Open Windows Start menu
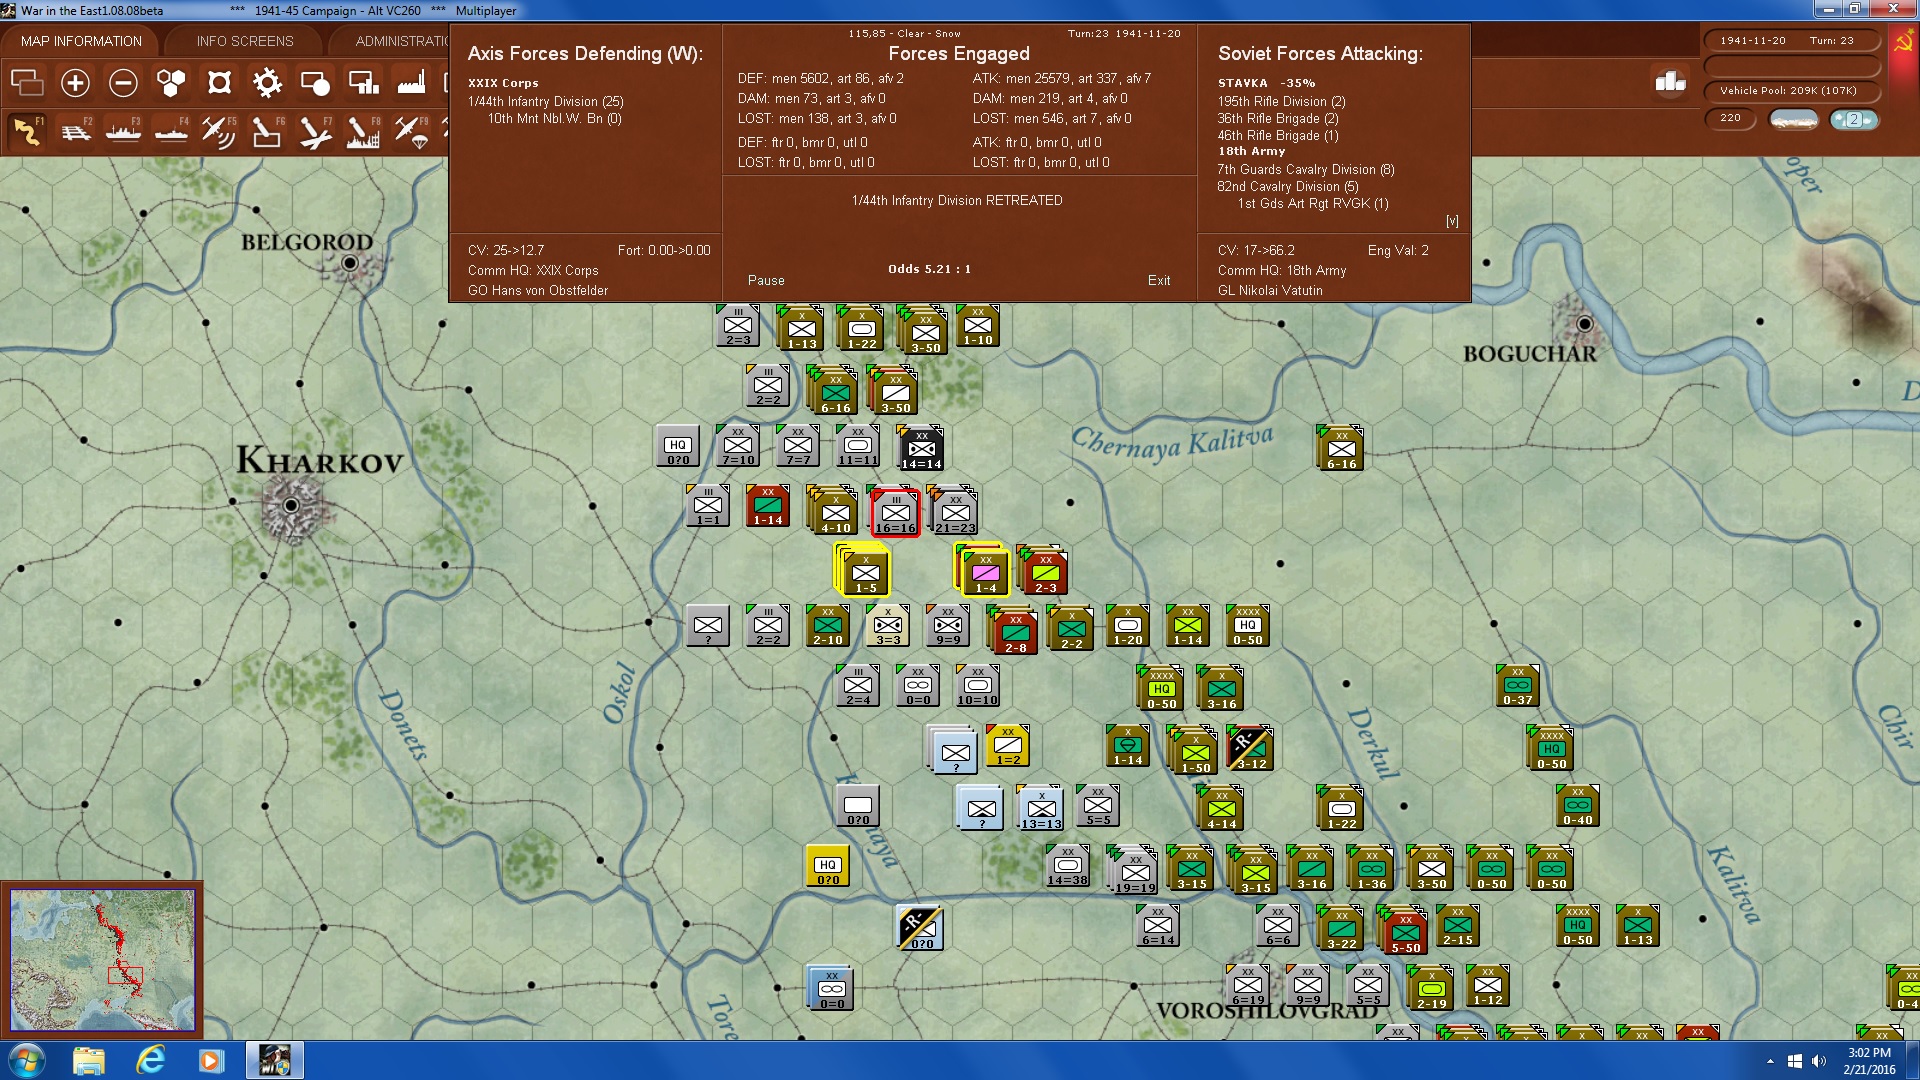 [25, 1060]
